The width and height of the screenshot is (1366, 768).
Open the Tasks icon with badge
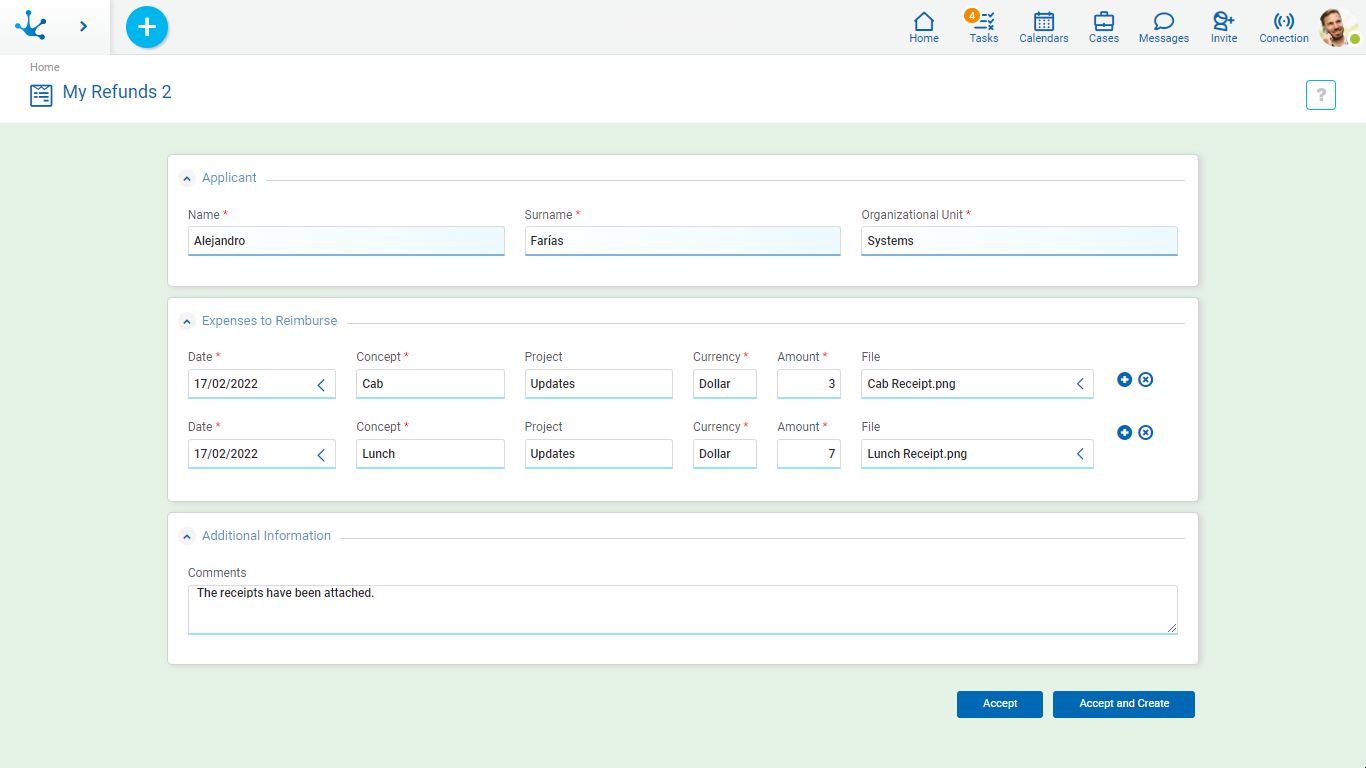[x=983, y=27]
